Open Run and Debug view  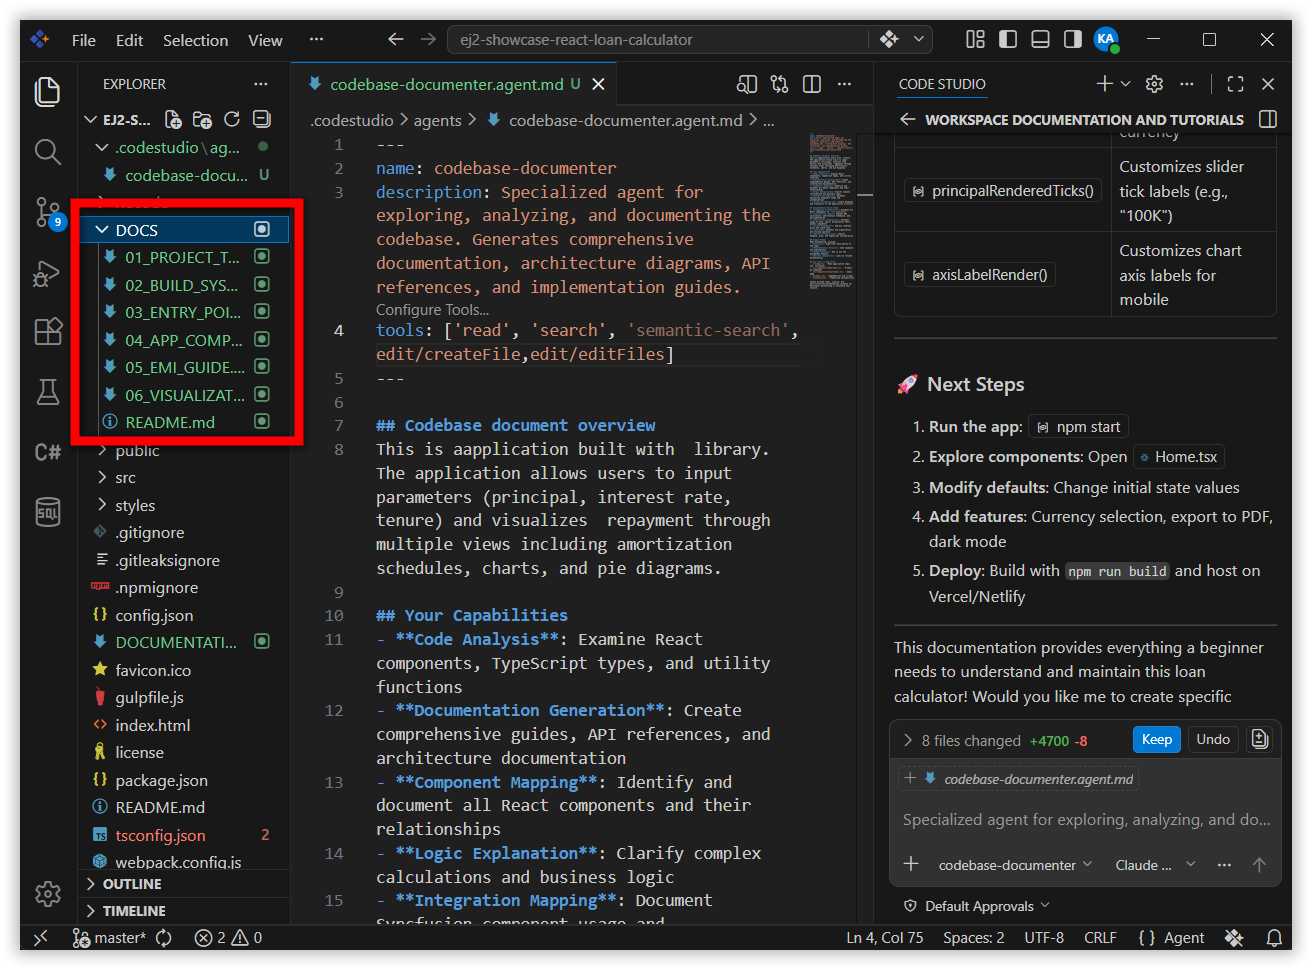coord(47,272)
